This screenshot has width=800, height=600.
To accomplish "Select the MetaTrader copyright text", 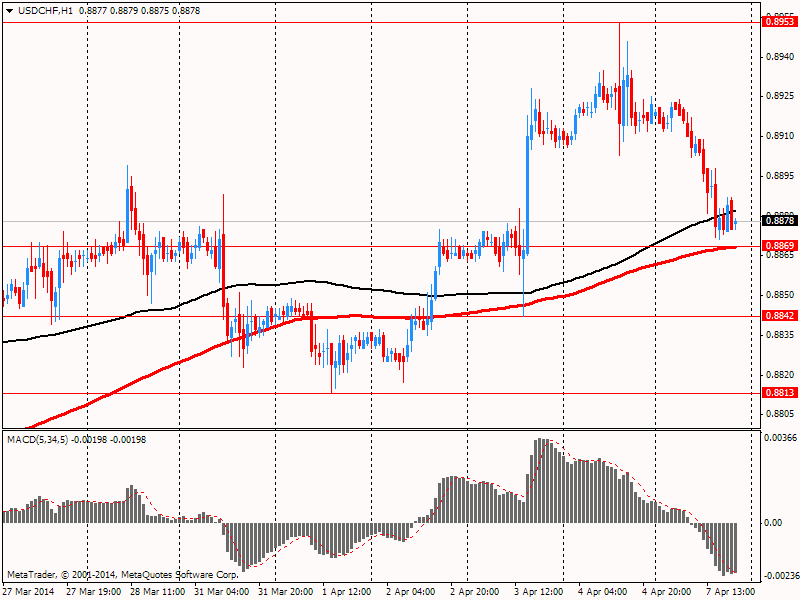I will pyautogui.click(x=122, y=575).
